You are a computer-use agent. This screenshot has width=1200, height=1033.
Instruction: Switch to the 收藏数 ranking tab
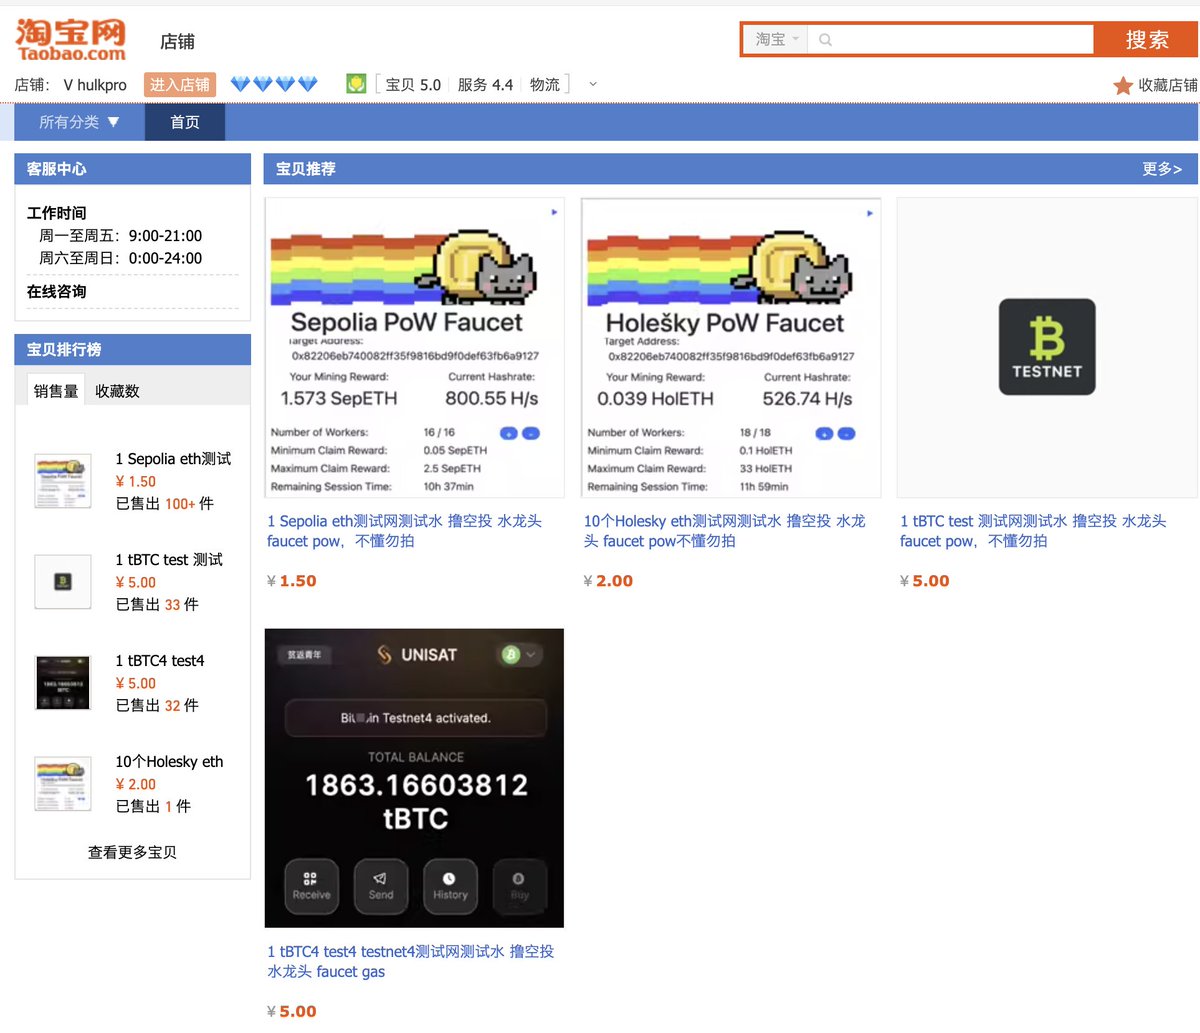[x=117, y=390]
